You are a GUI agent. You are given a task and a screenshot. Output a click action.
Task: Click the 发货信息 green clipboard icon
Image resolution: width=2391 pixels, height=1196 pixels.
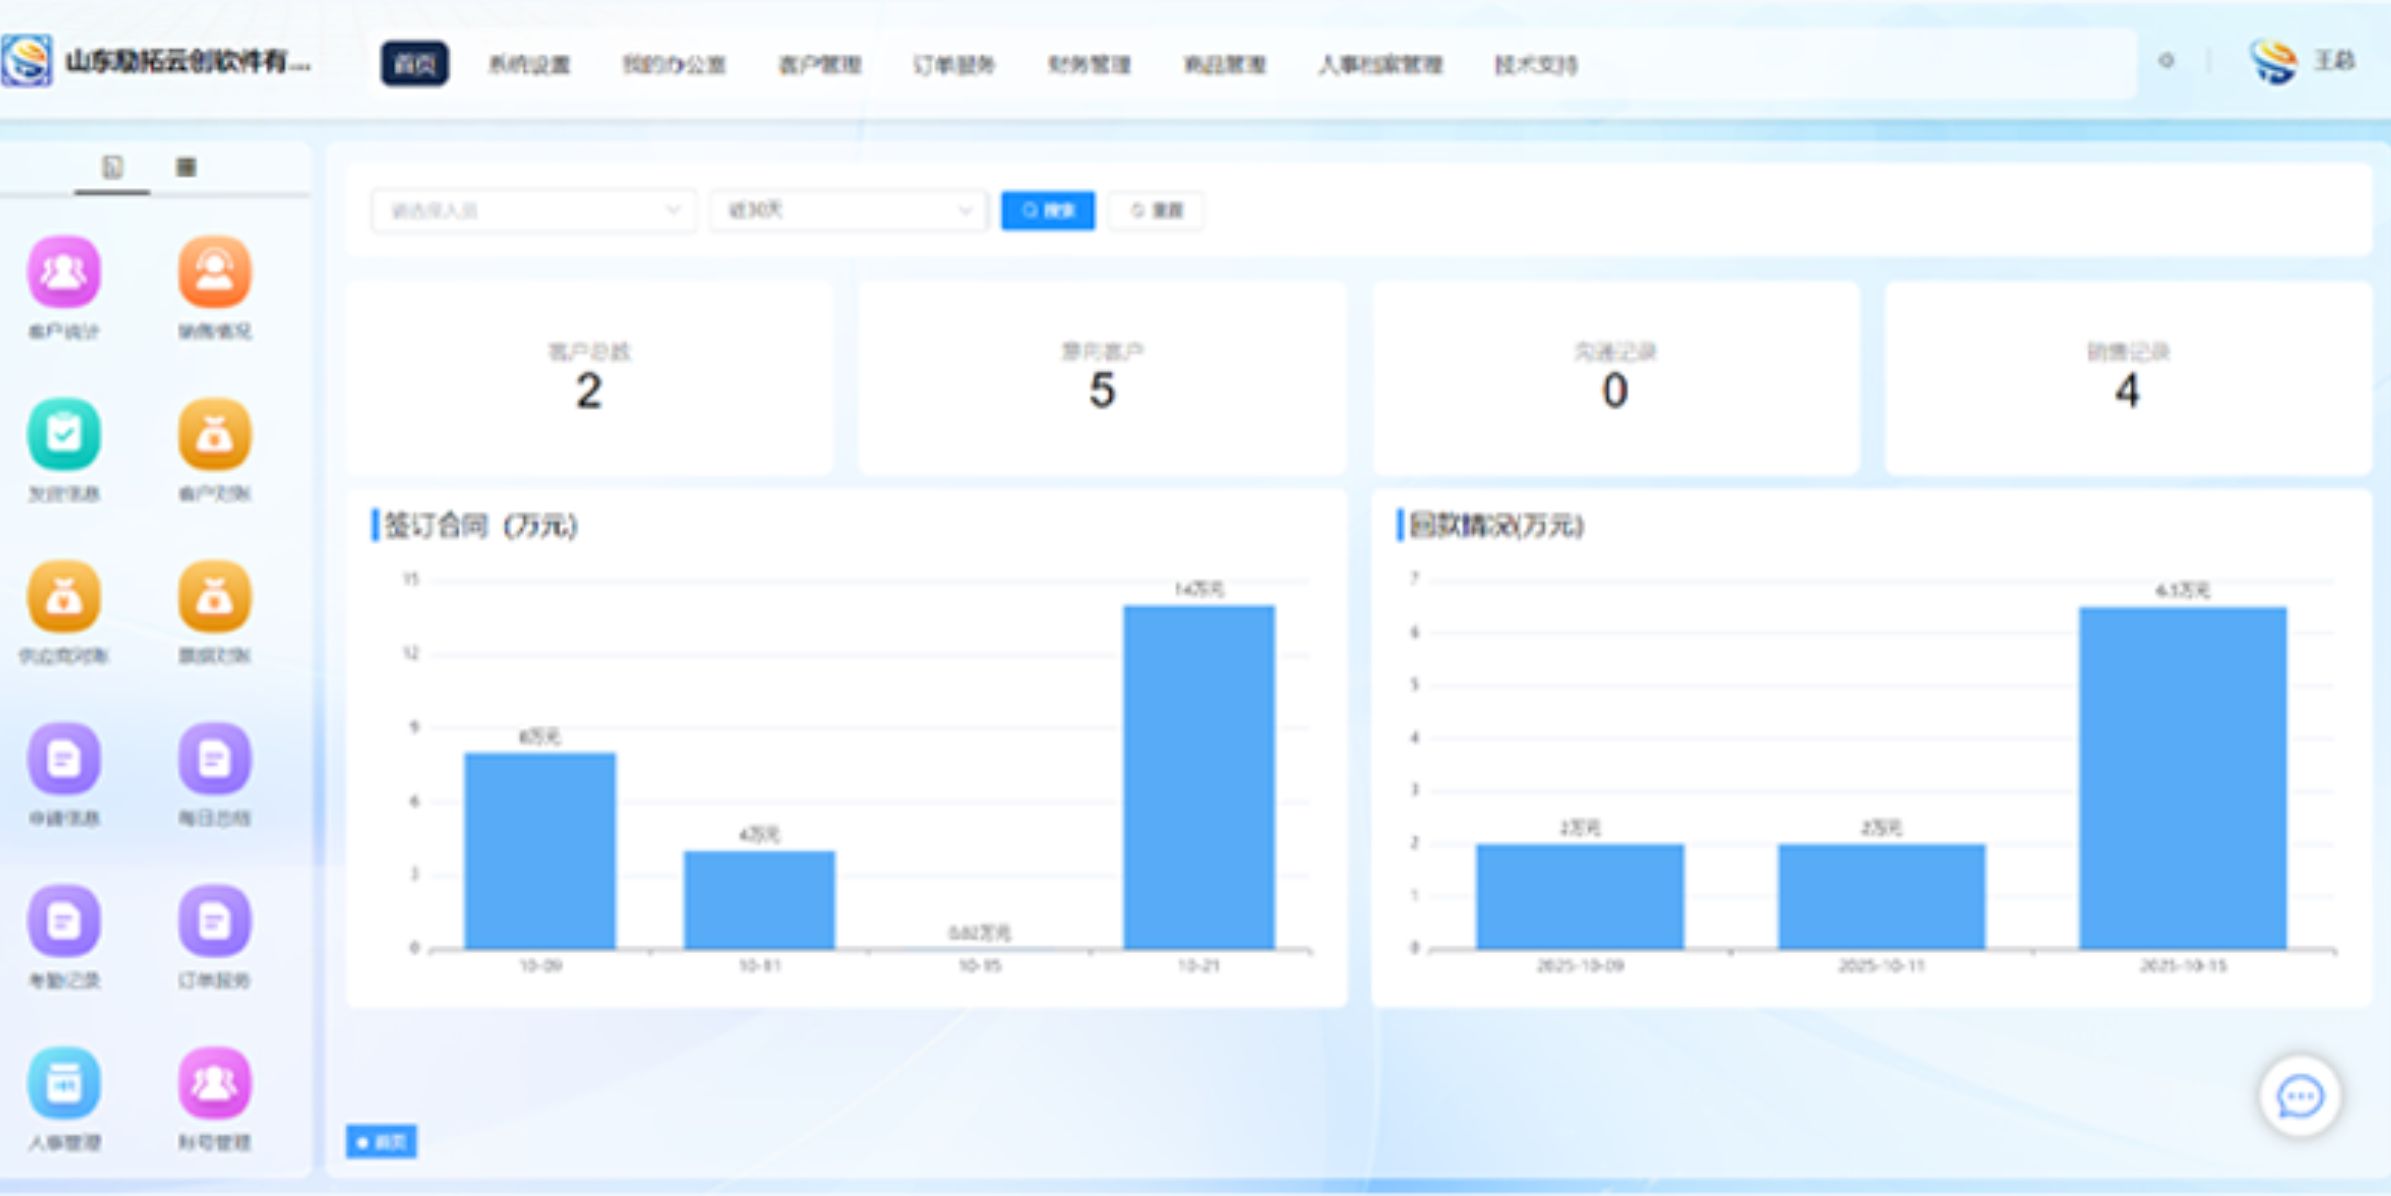(64, 435)
